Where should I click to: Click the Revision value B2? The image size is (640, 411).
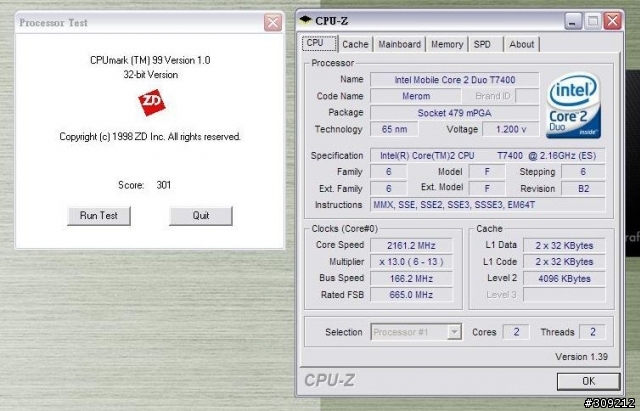tap(583, 189)
